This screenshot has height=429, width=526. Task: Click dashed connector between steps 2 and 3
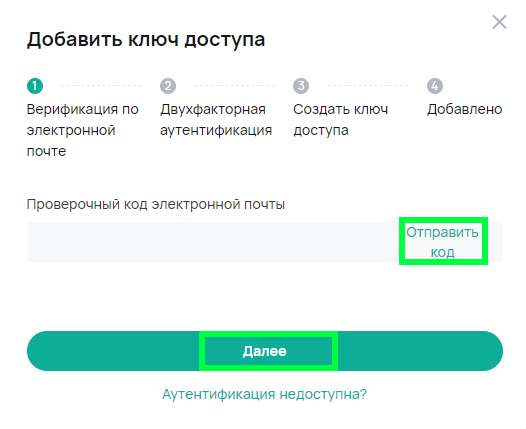click(235, 86)
